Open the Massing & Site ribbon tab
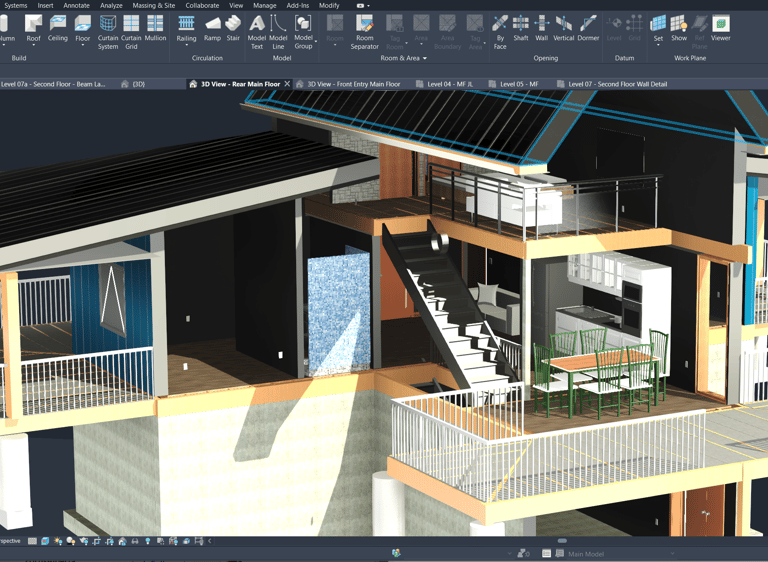This screenshot has width=768, height=562. pyautogui.click(x=154, y=5)
